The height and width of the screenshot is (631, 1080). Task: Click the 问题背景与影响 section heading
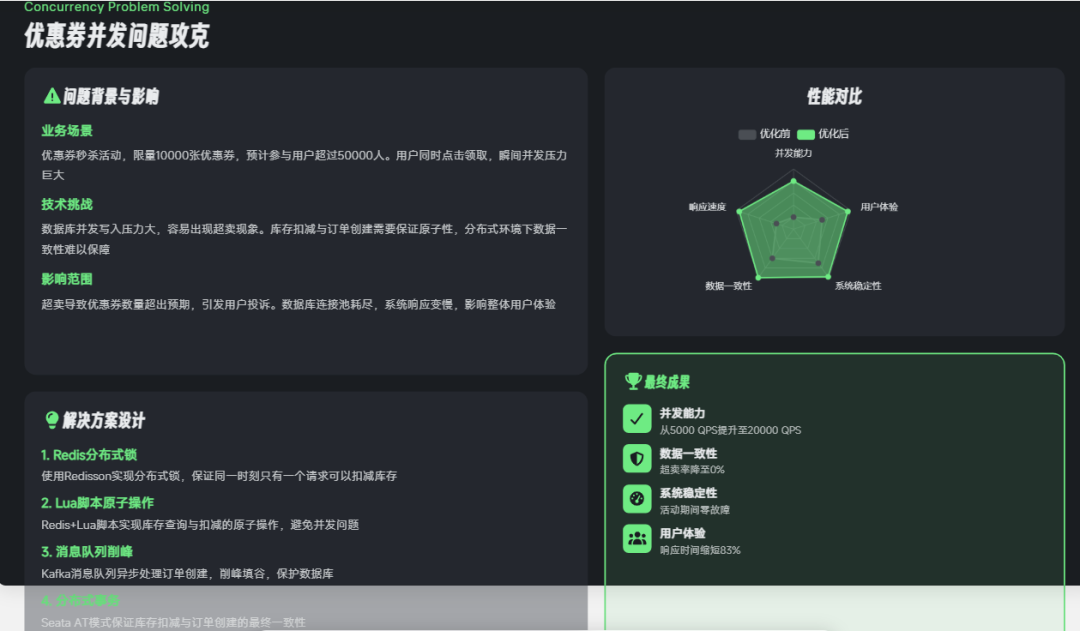click(111, 96)
